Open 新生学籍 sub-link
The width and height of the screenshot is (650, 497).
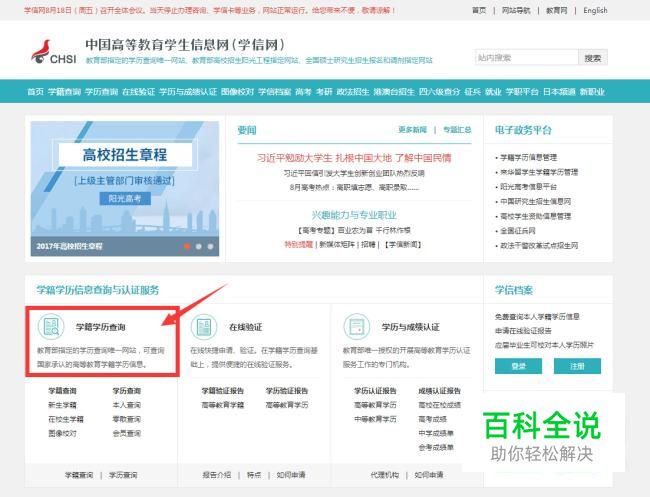(x=62, y=405)
